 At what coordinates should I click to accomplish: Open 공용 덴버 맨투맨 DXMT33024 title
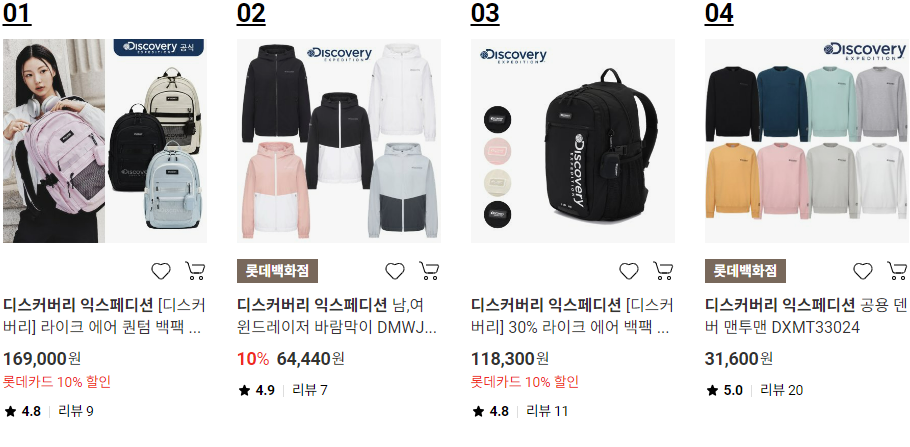click(806, 316)
